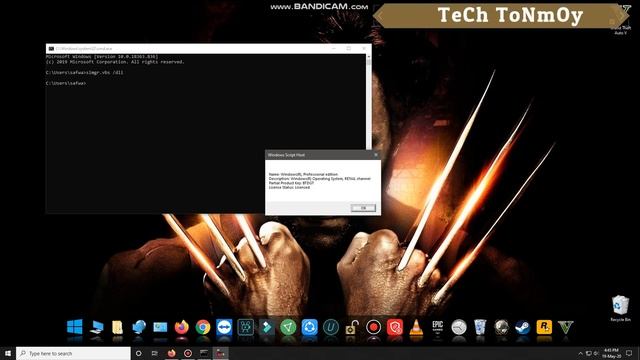
Task: Click the Windows logo icon in dock
Action: [x=75, y=327]
